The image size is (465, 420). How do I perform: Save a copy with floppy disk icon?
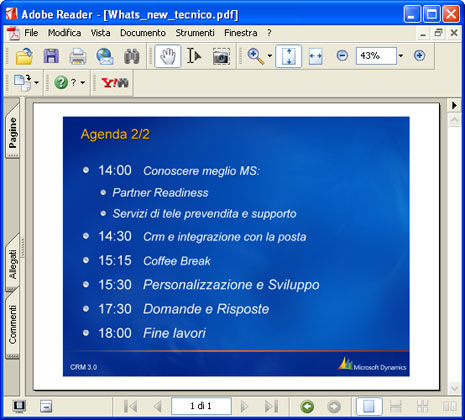(x=51, y=56)
